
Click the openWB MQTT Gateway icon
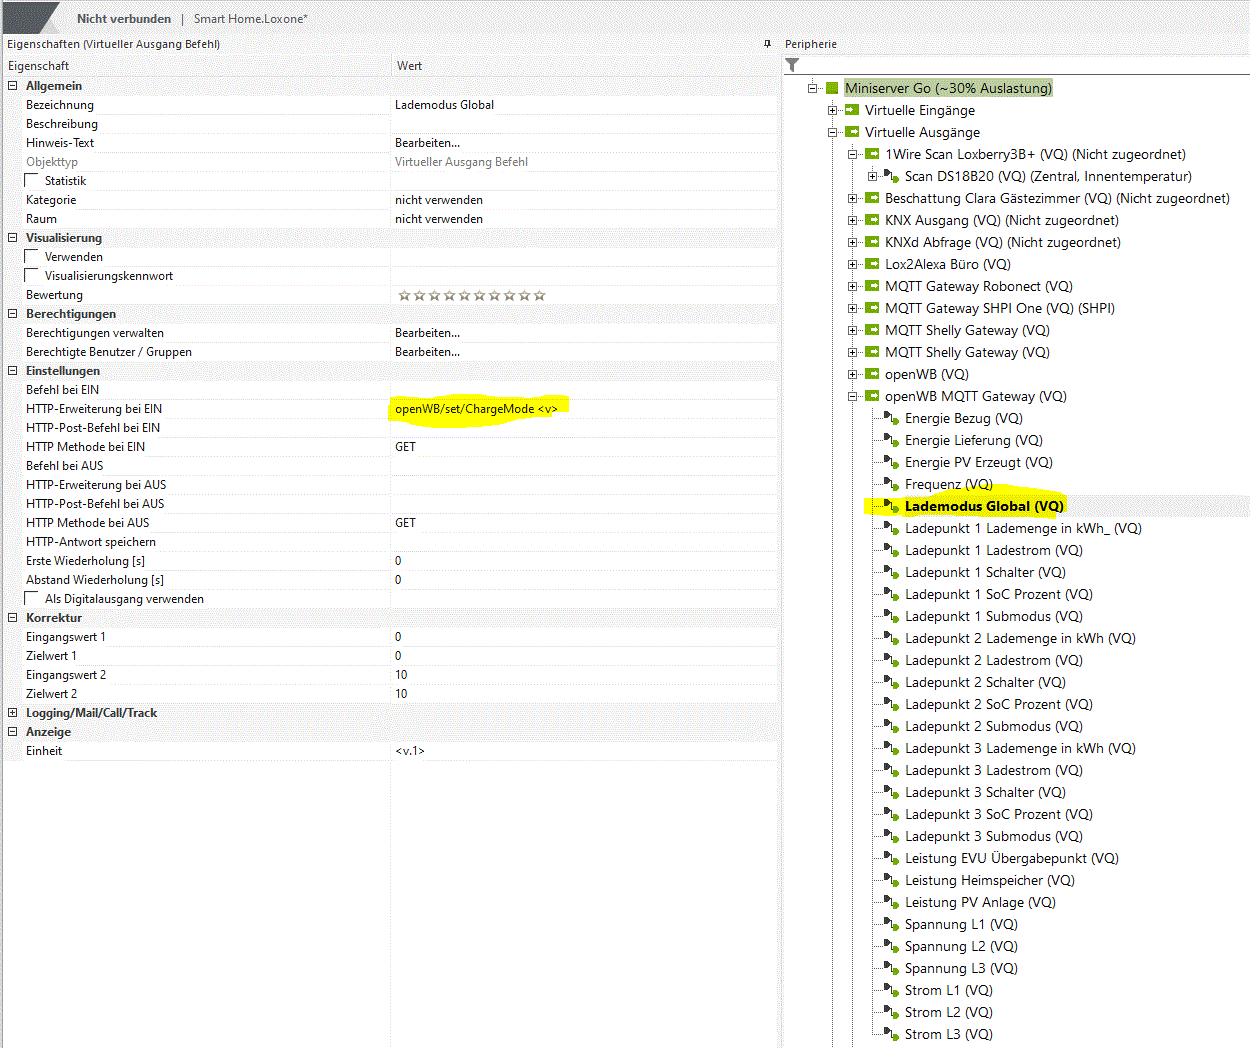[x=872, y=396]
